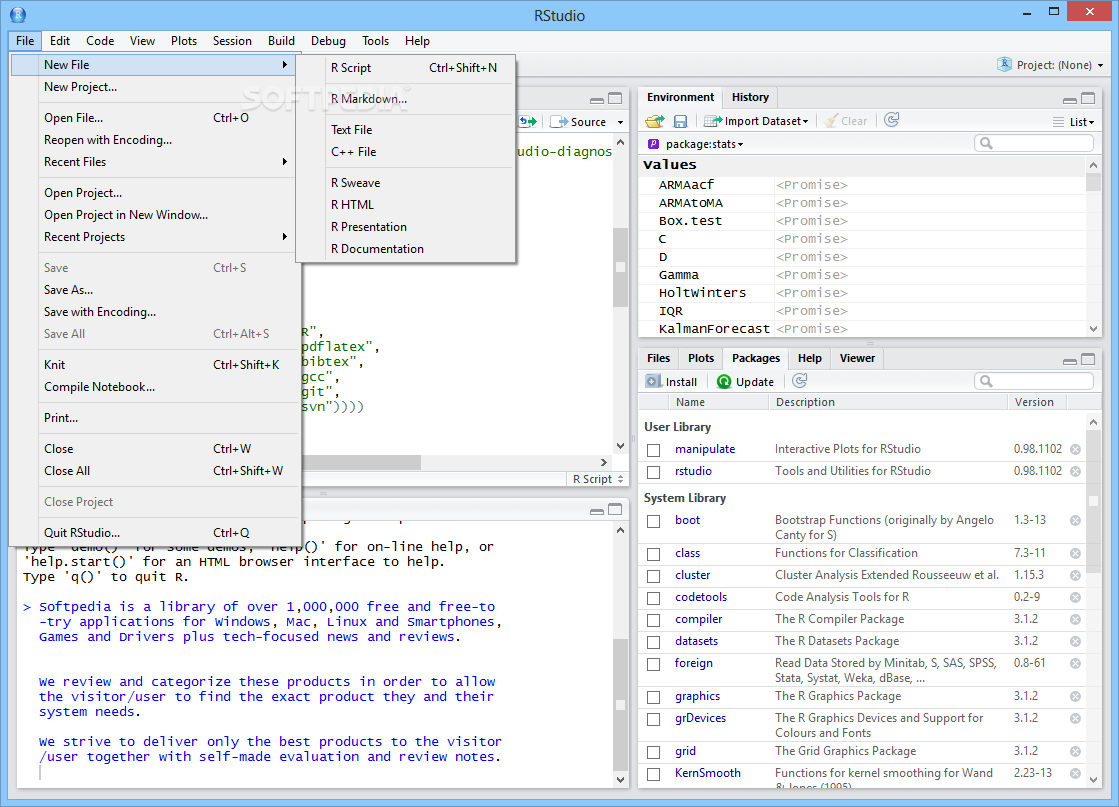The height and width of the screenshot is (807, 1119).
Task: Load the cluster package via checkbox
Action: pyautogui.click(x=653, y=577)
